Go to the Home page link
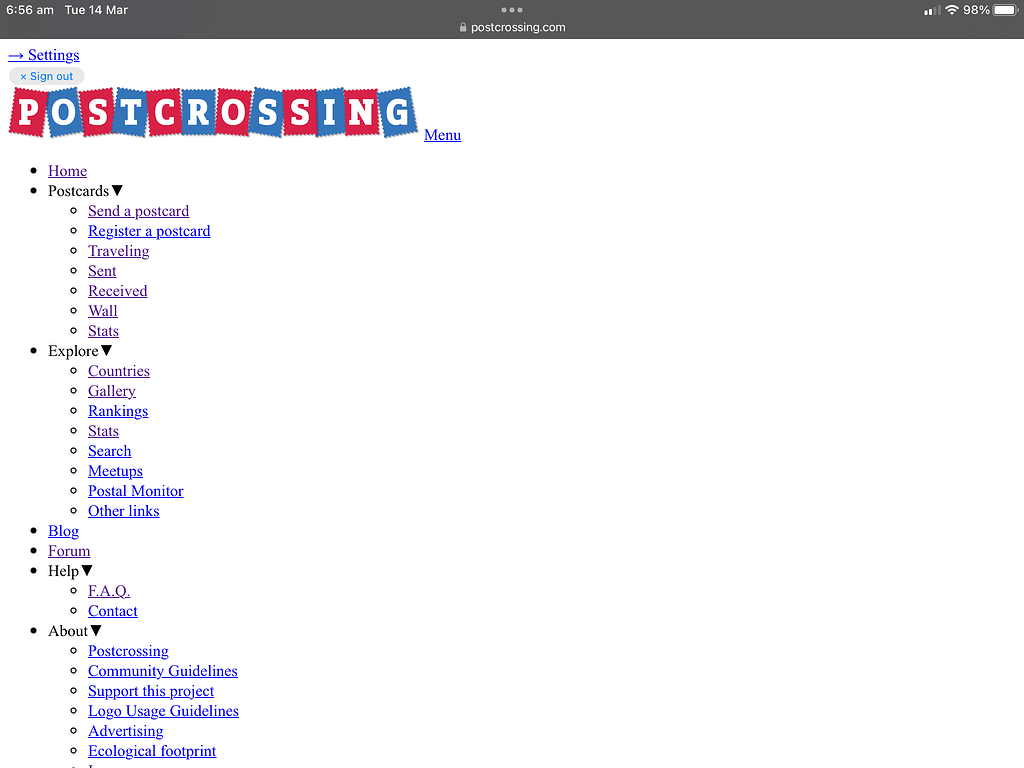This screenshot has height=768, width=1024. (x=67, y=171)
